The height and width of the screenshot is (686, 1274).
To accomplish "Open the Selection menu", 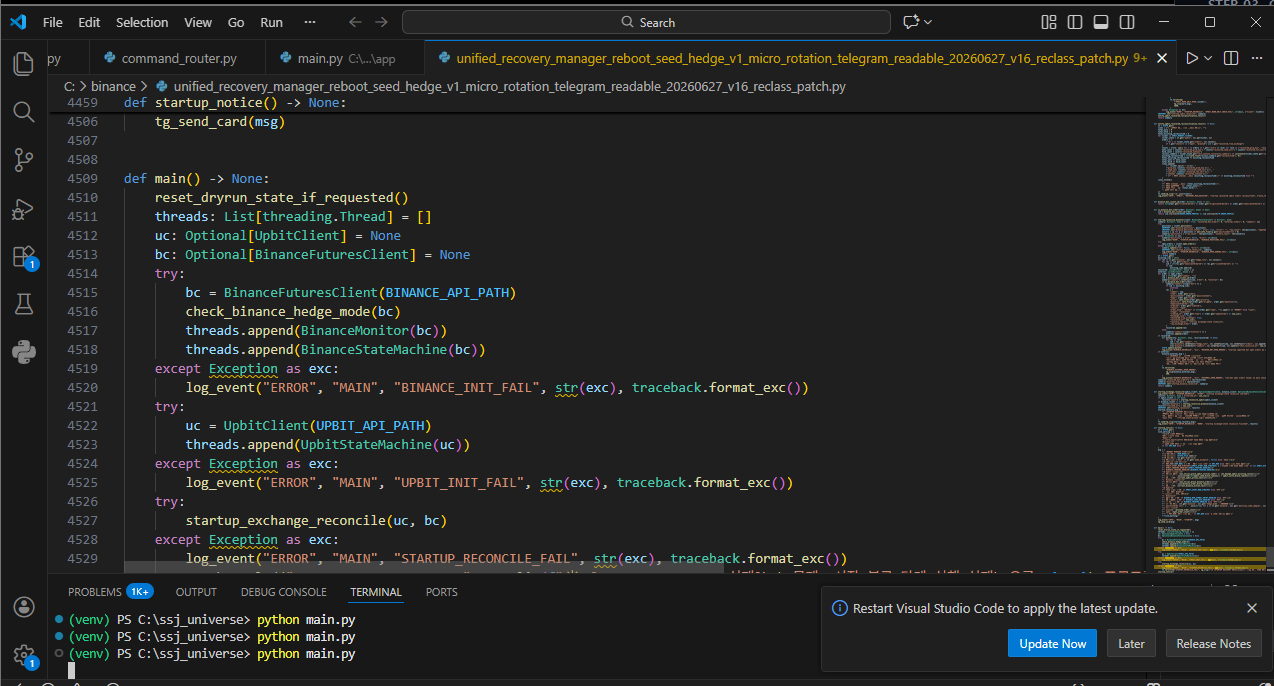I will click(x=142, y=22).
